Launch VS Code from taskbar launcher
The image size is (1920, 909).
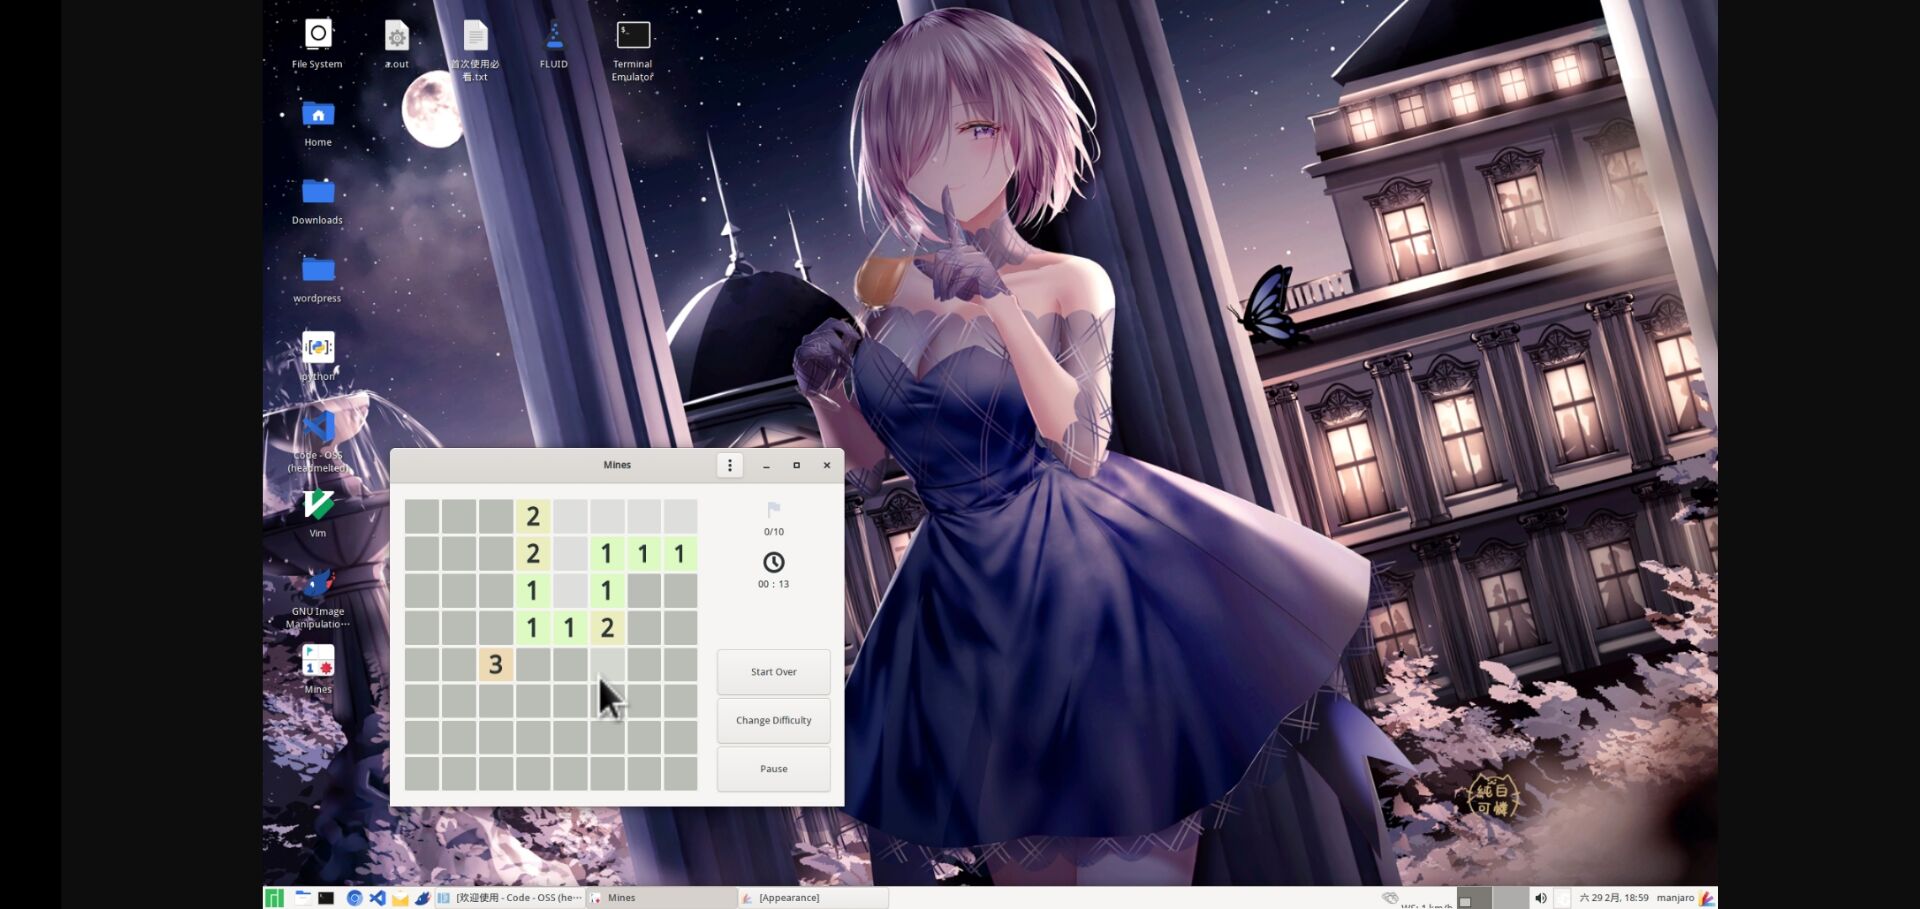point(377,898)
